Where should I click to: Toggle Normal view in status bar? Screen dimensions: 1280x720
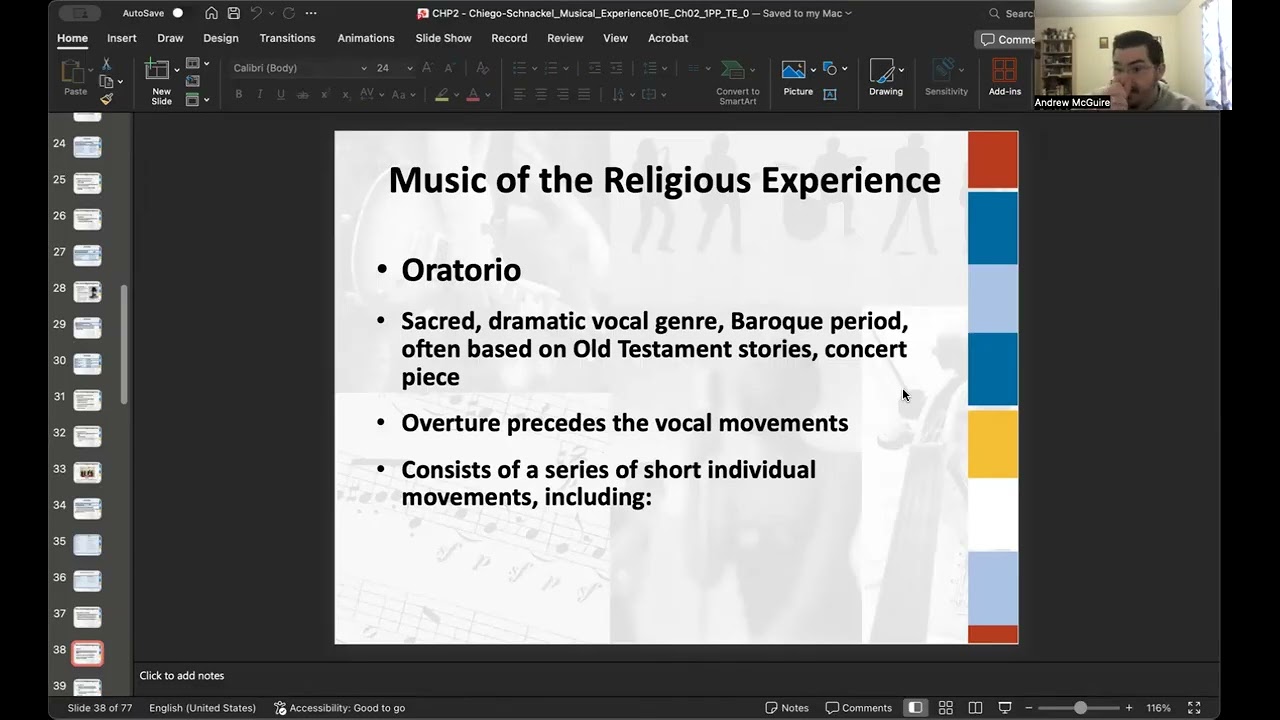(x=915, y=708)
